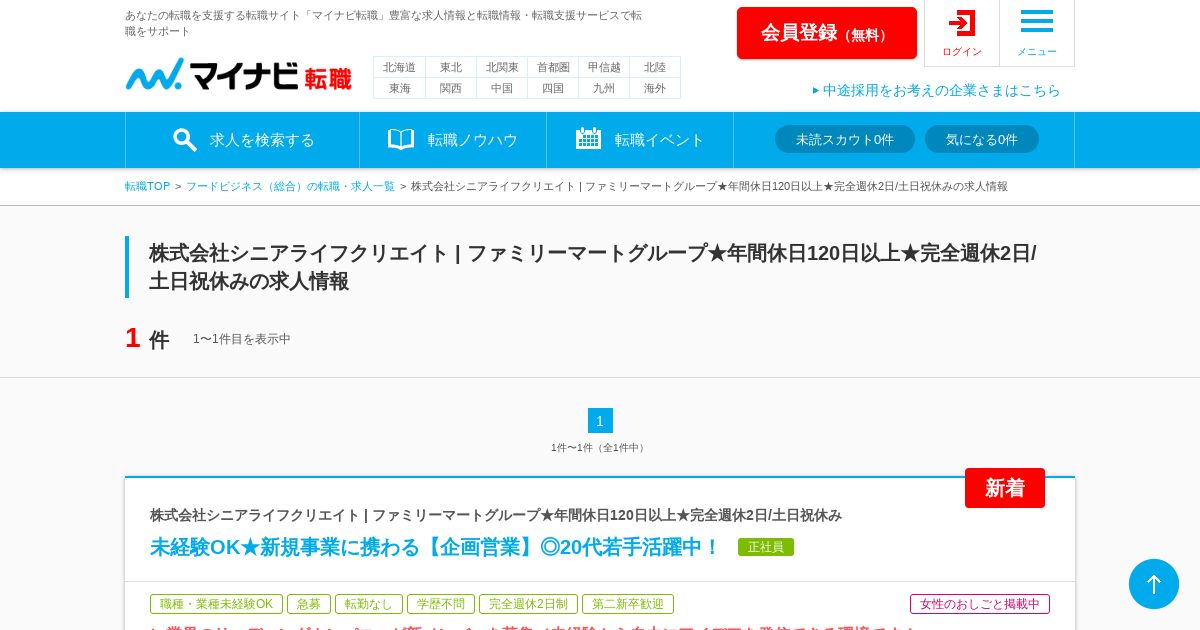The width and height of the screenshot is (1200, 630).
Task: Click the 学歴不問 tag
Action: 441,604
